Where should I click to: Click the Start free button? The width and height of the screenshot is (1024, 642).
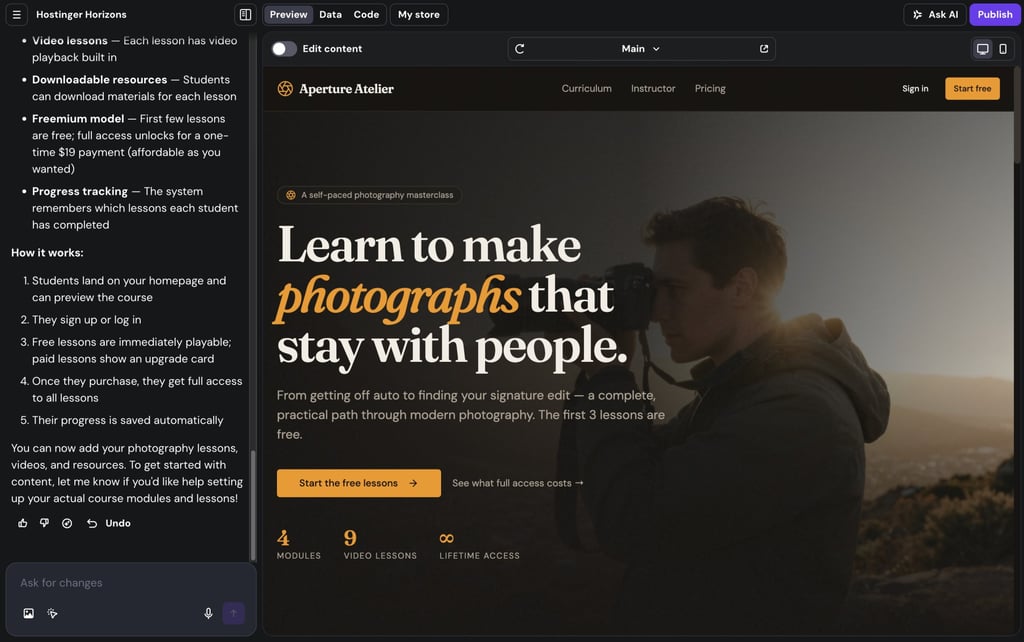[x=972, y=89]
